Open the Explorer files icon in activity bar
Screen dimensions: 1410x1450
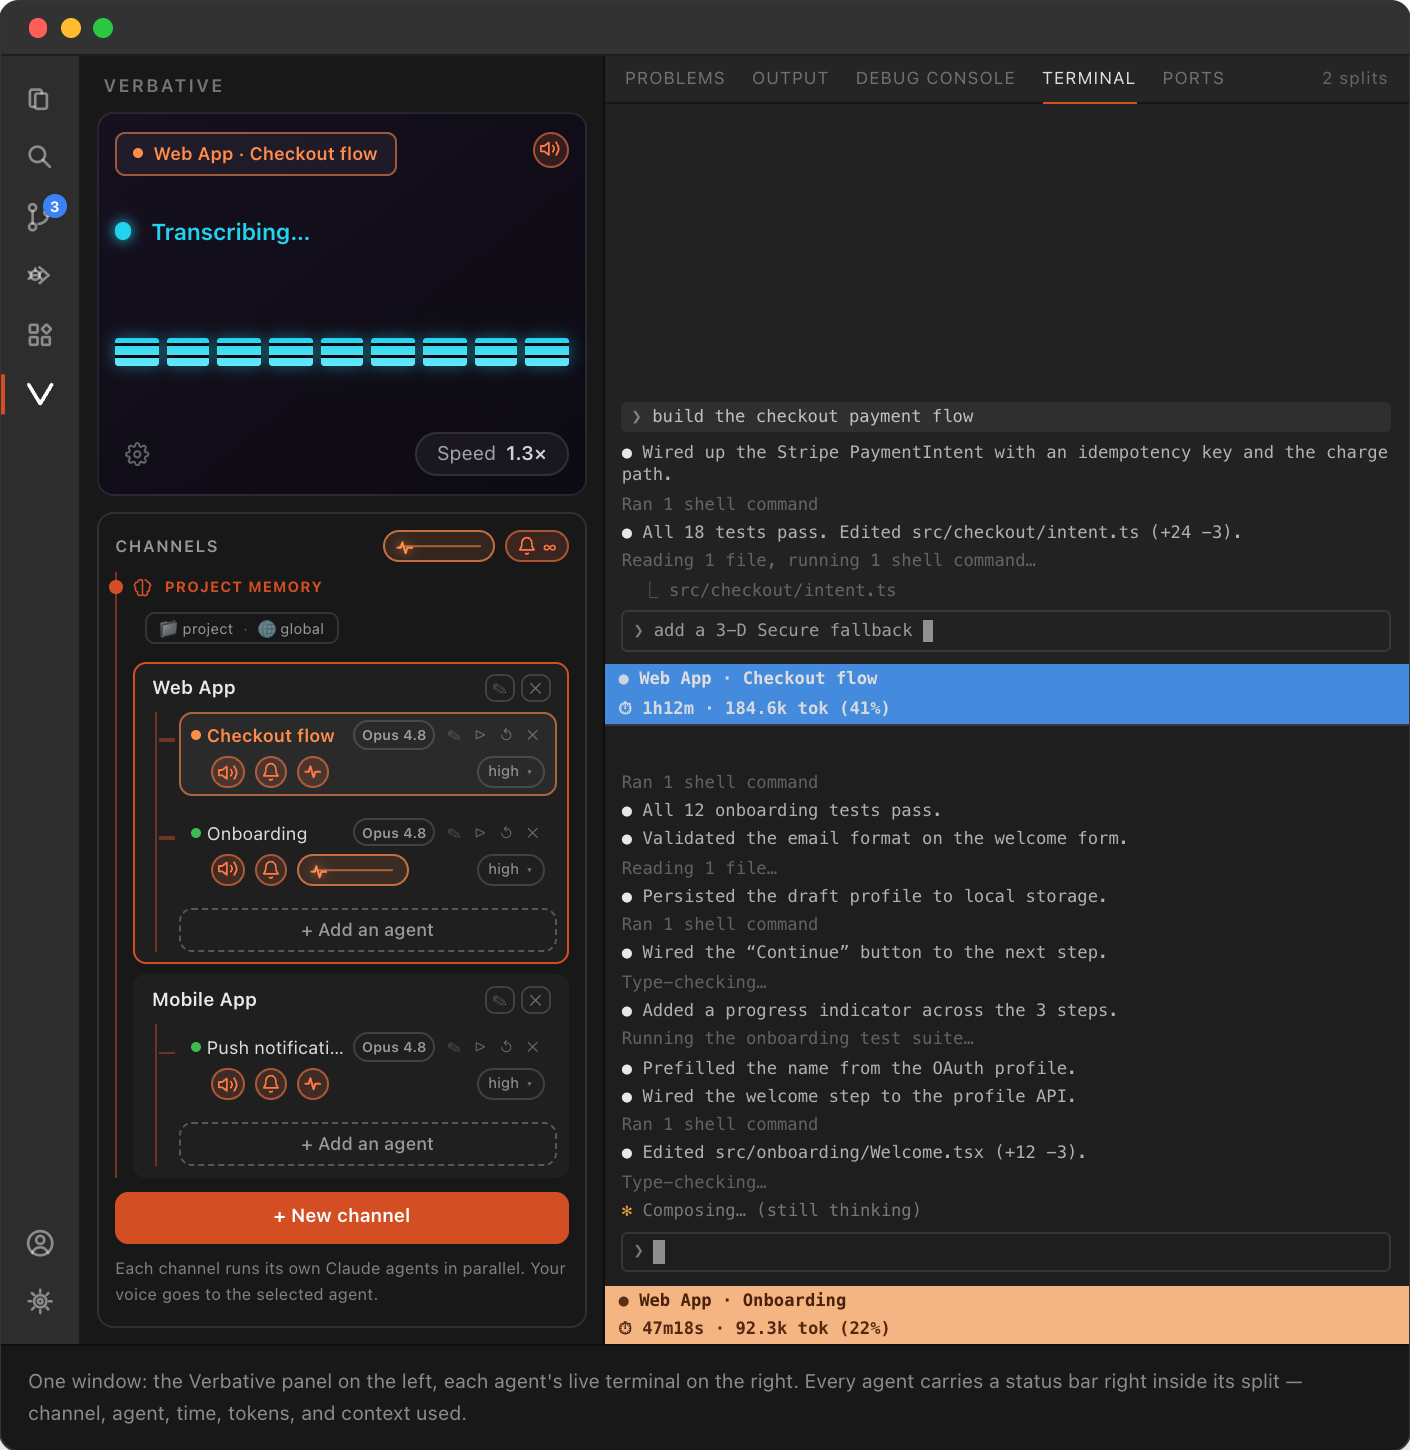tap(39, 99)
